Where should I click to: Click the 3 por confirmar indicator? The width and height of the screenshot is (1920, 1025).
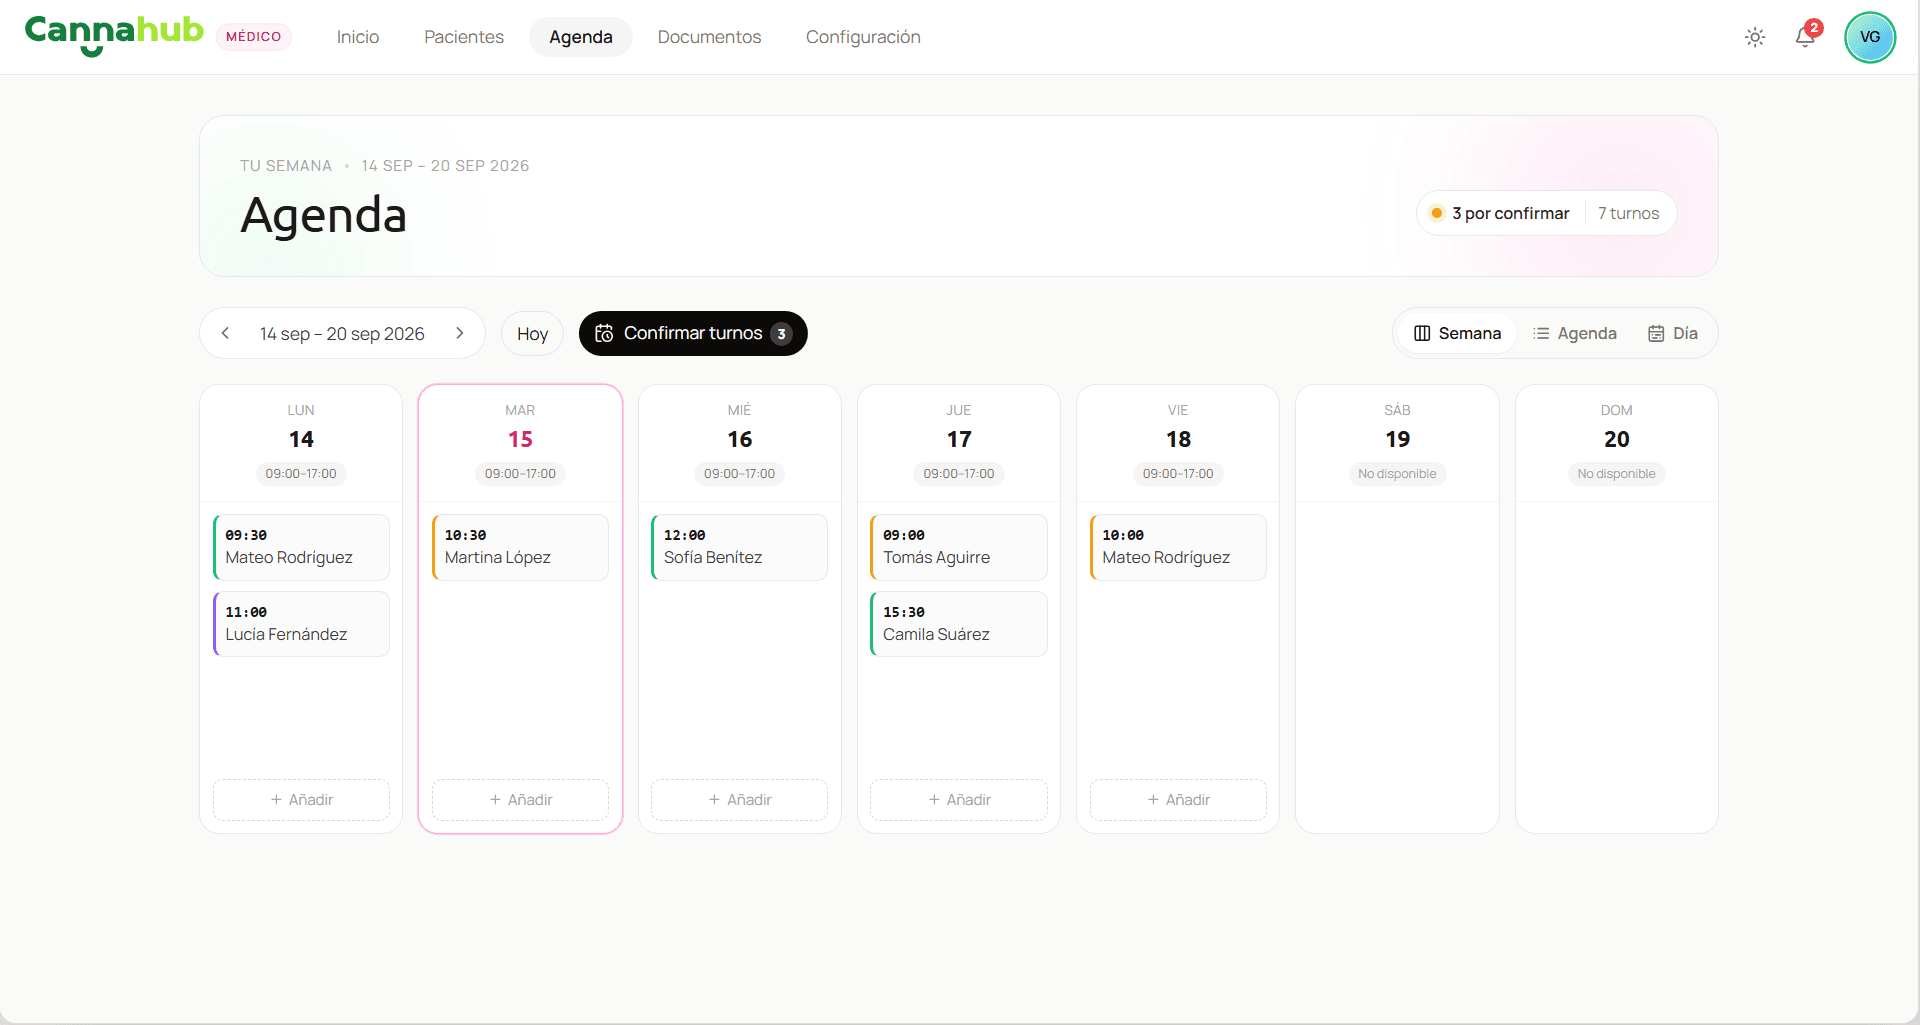(x=1499, y=213)
